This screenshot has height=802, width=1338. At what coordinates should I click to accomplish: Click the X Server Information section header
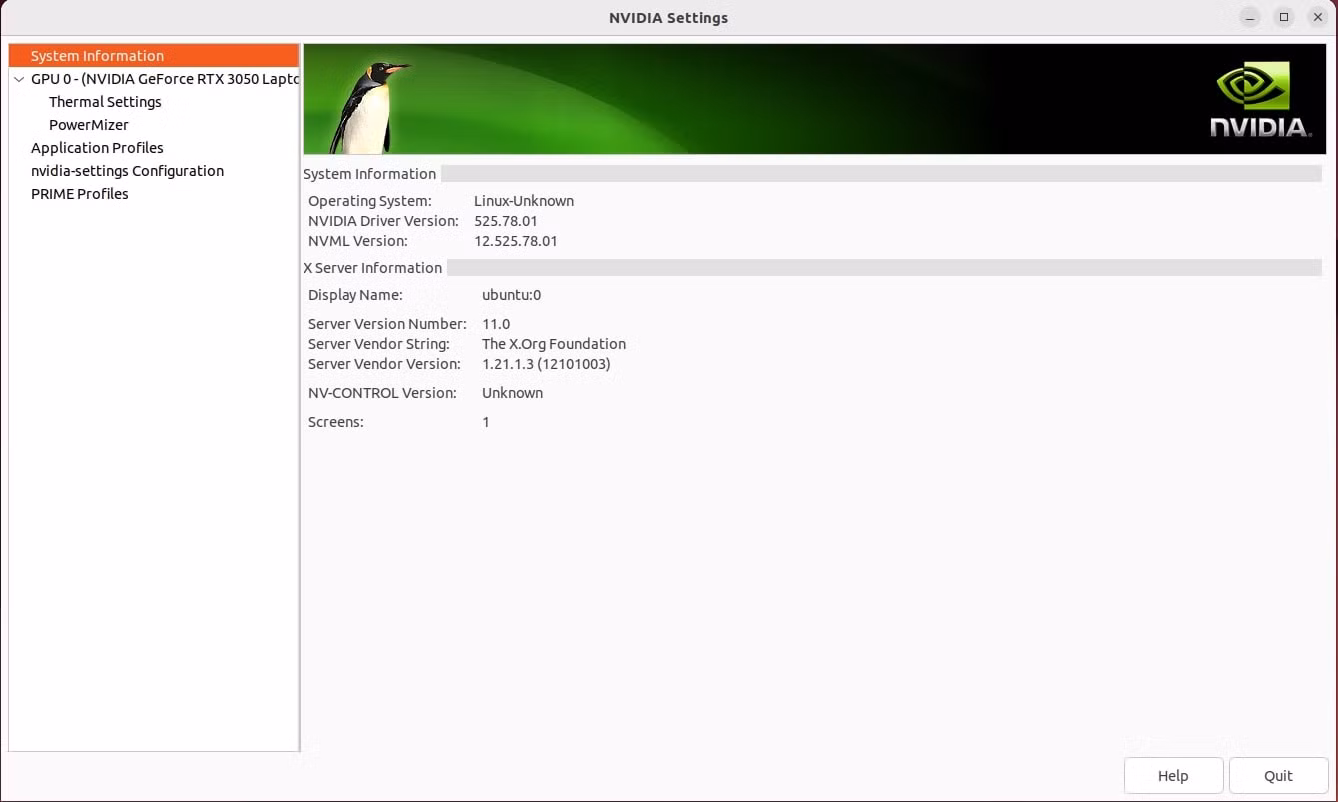point(373,268)
